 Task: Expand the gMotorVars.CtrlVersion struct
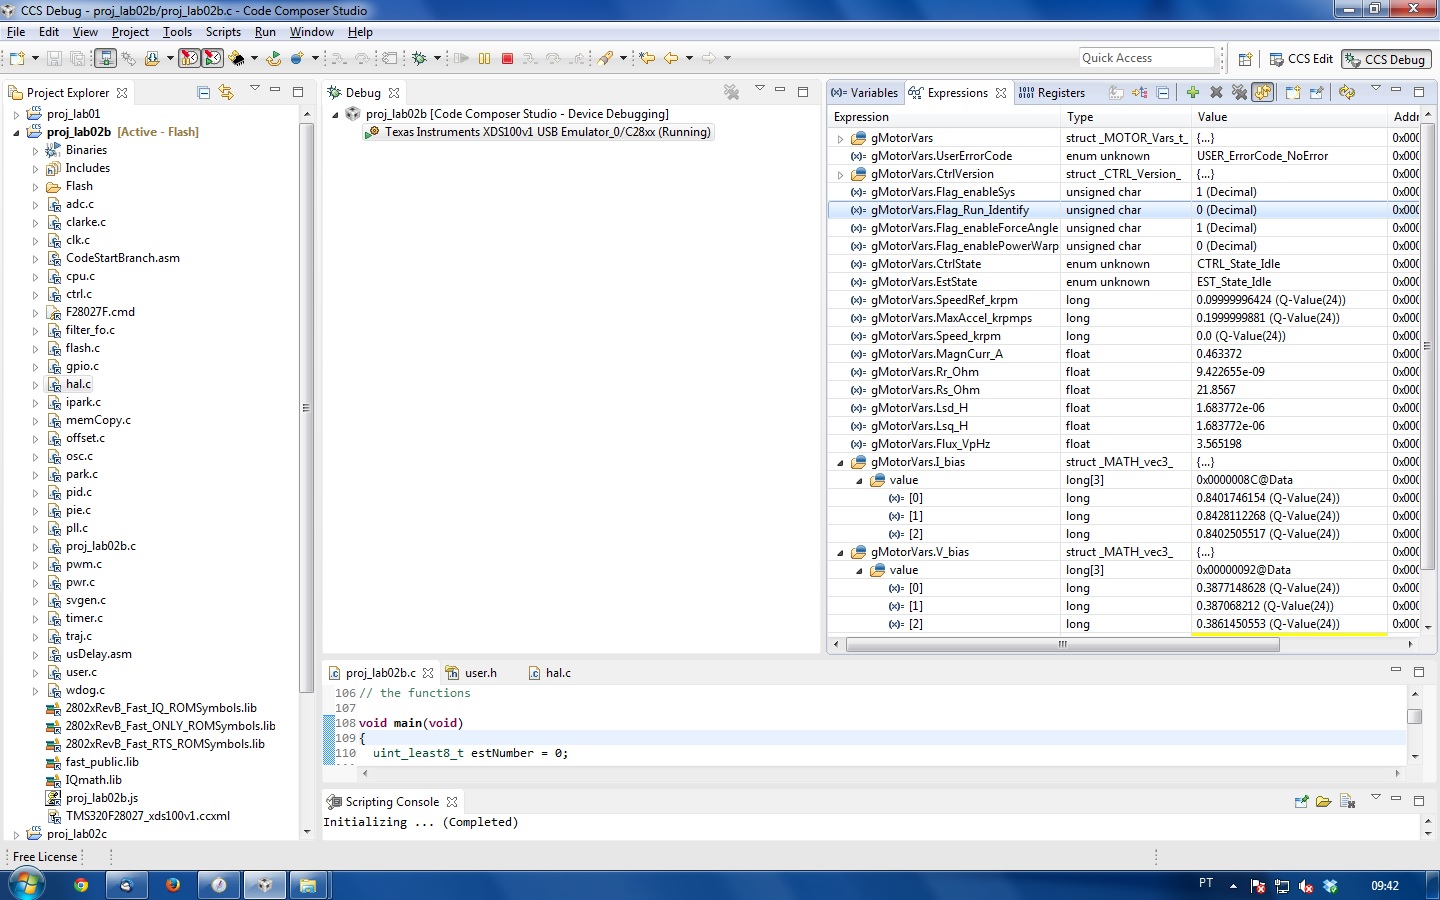coord(840,174)
